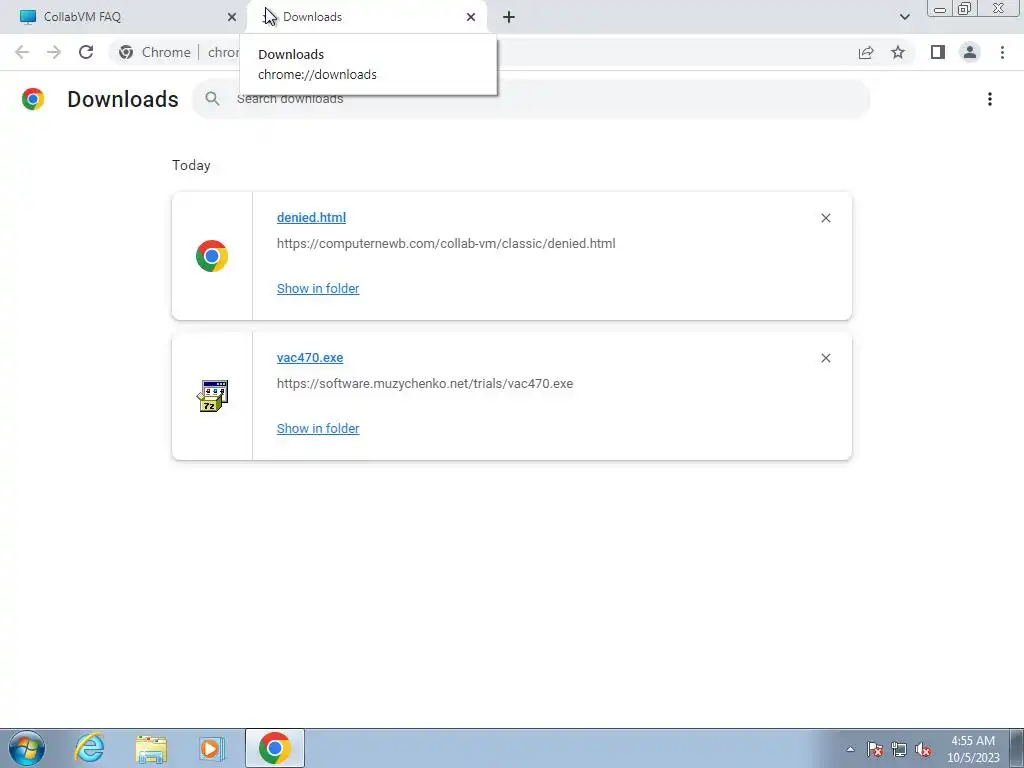Close the CollabVM FAQ tab

coord(231,17)
